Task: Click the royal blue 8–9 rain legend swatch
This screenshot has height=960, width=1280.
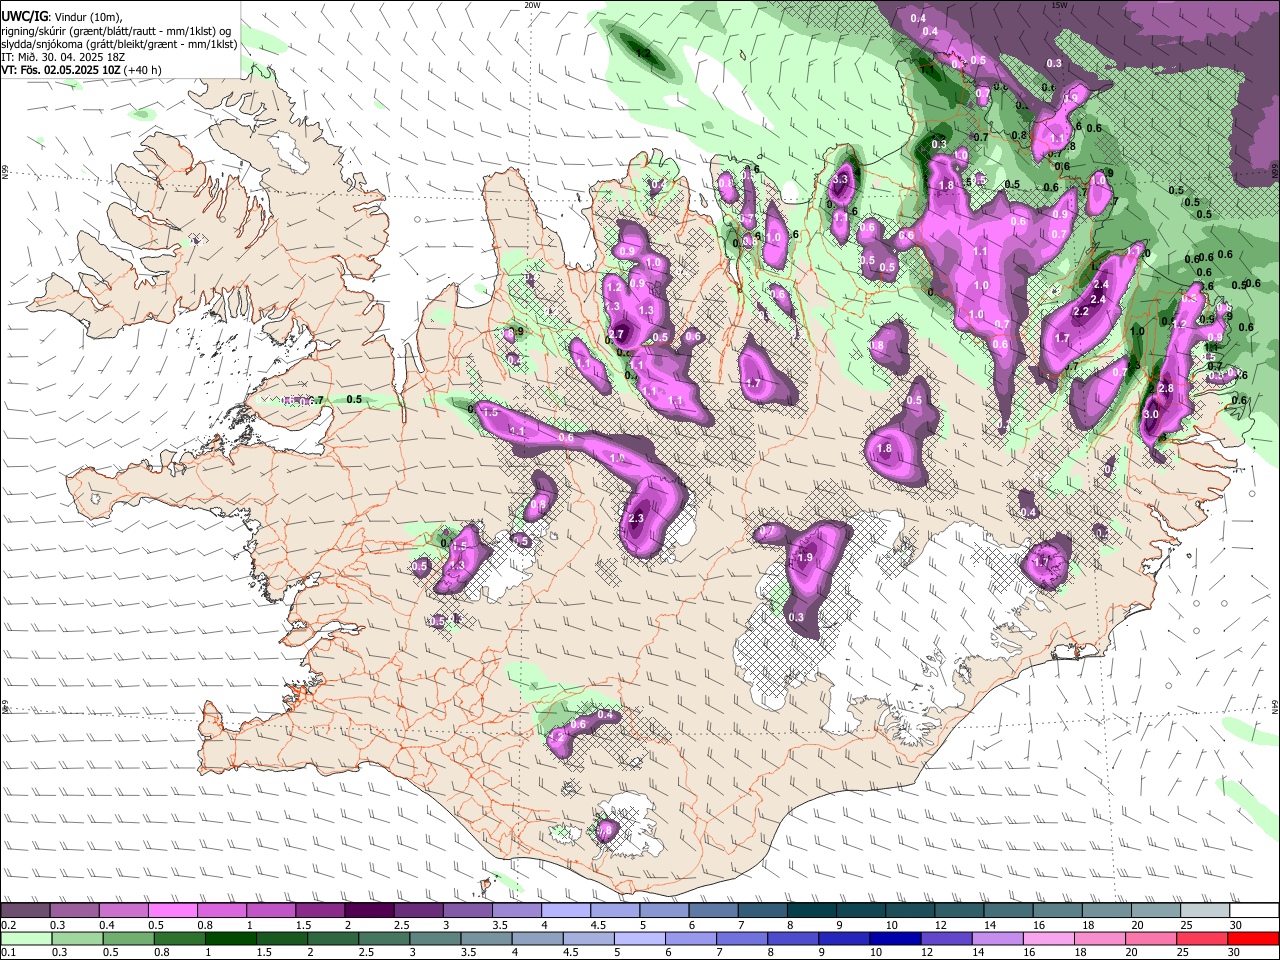Action: point(794,938)
